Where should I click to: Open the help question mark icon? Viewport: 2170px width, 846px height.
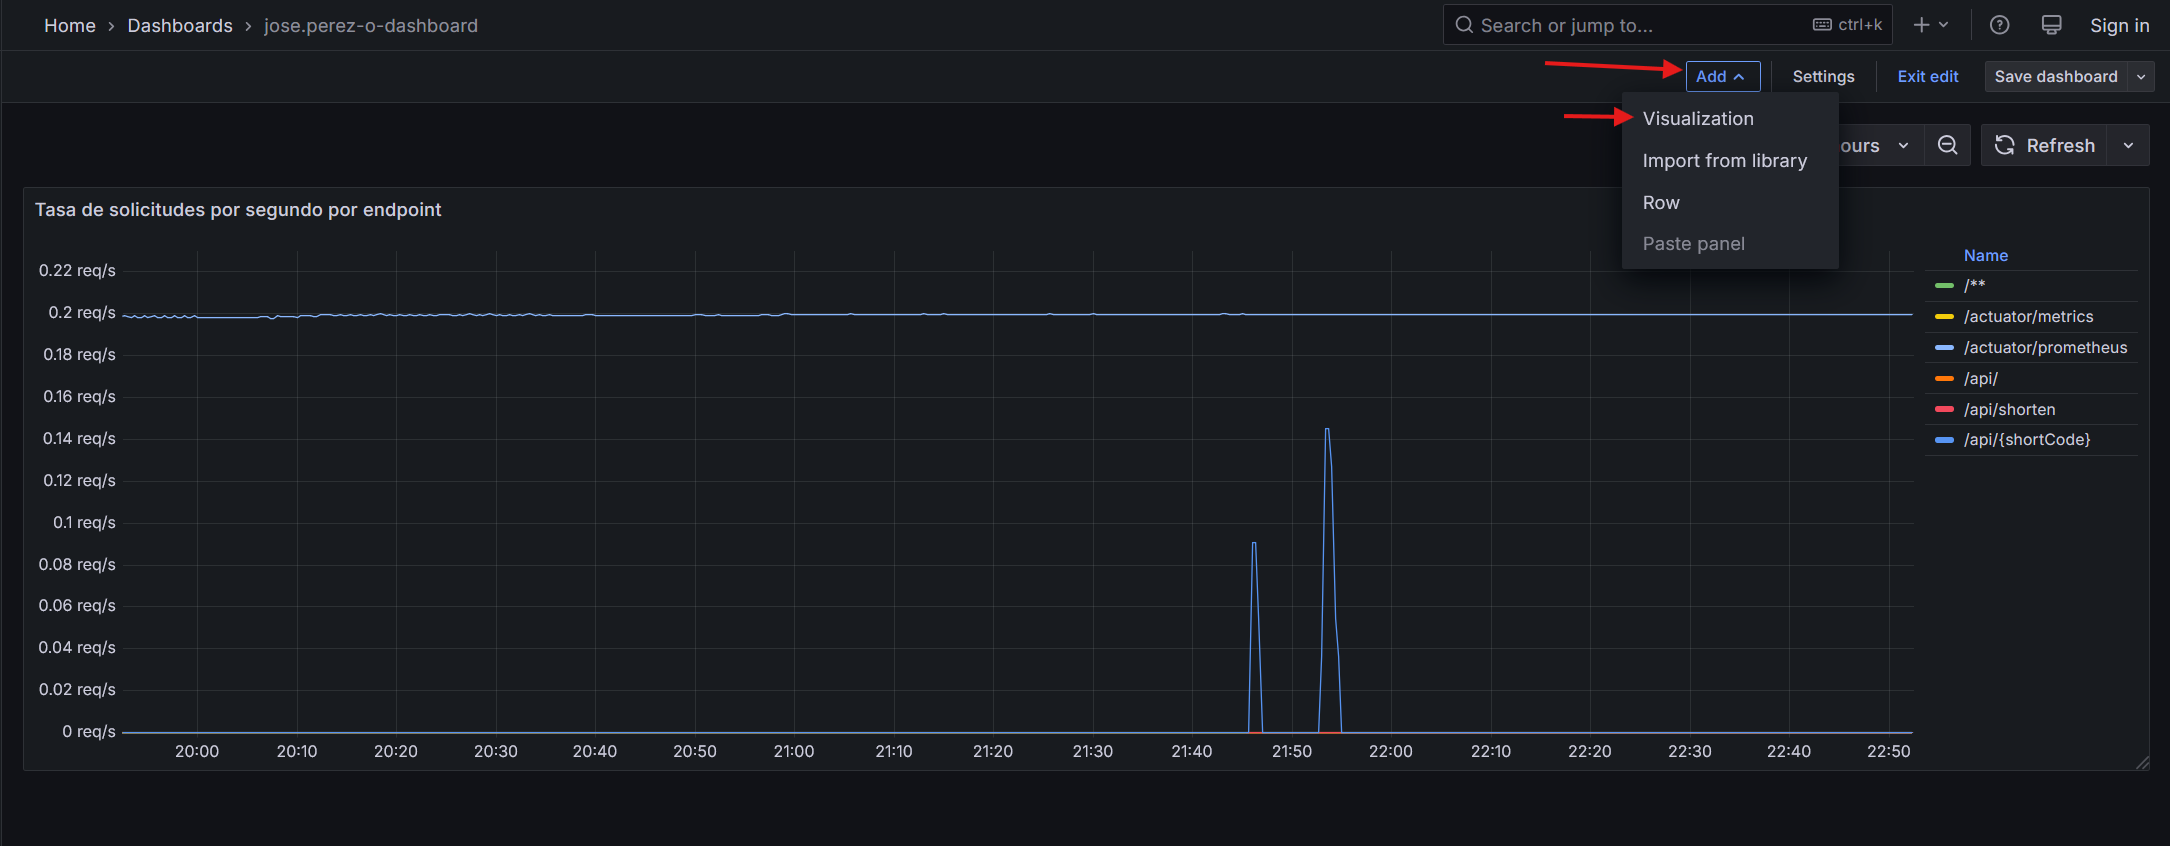pos(1999,25)
